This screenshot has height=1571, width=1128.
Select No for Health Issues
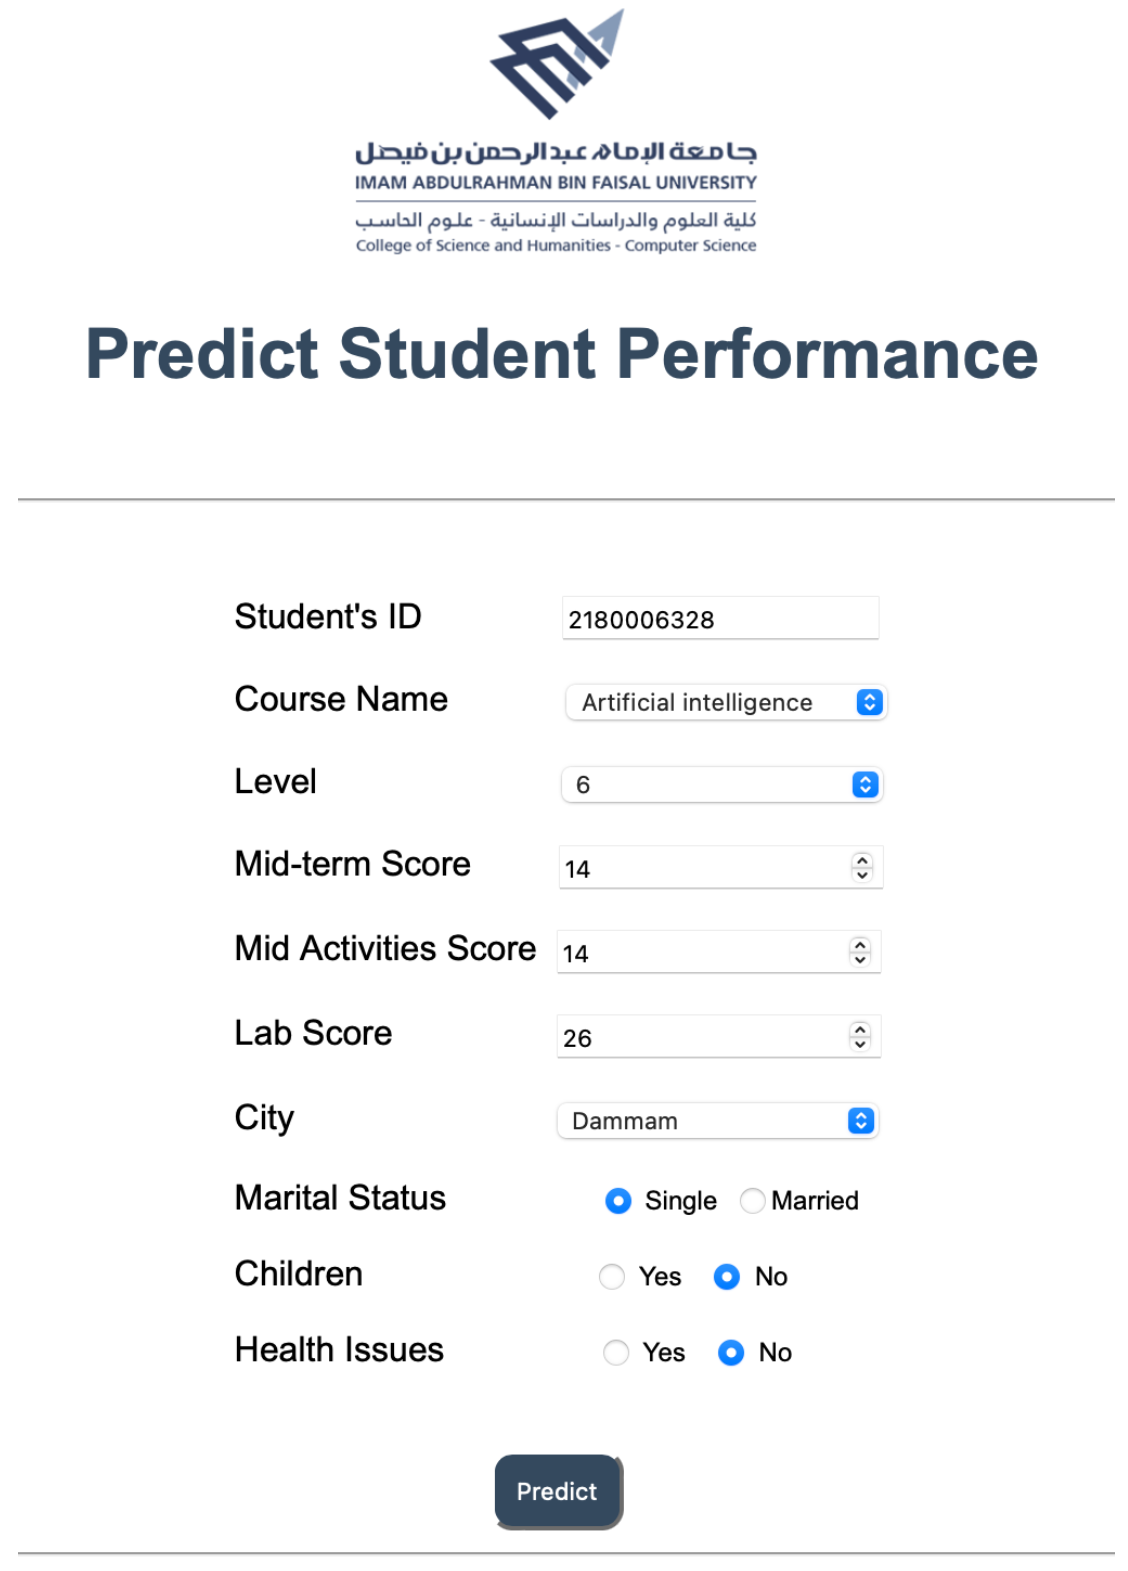tap(731, 1353)
